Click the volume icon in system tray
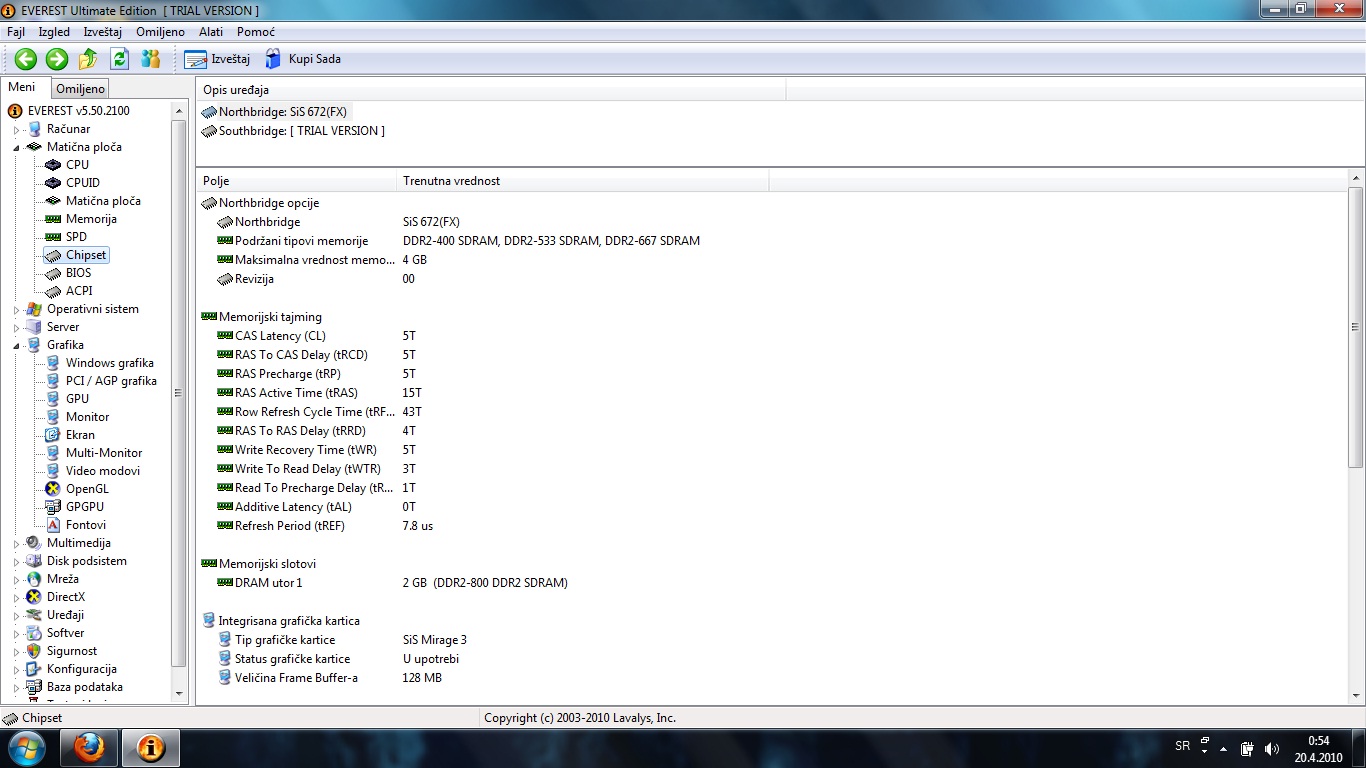Screen dimensions: 1366x768 [x=1272, y=748]
